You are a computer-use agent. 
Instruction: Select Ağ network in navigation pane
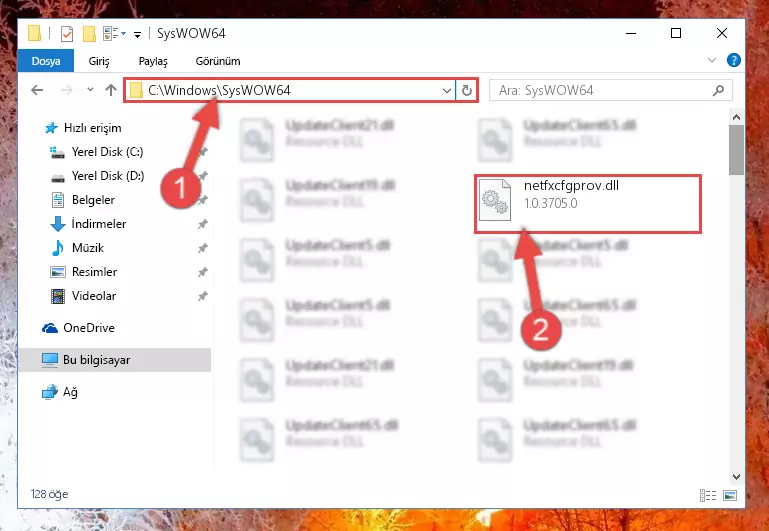click(70, 392)
